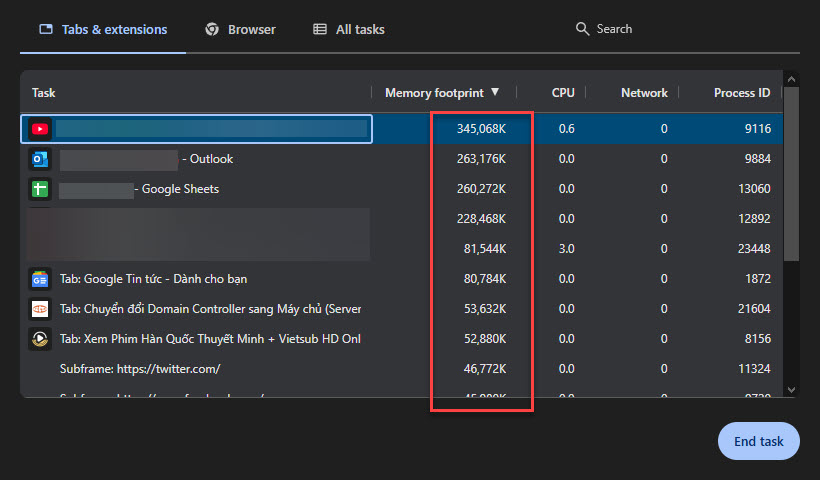Click the magnifier icon beside Search
The height and width of the screenshot is (480, 820).
(582, 29)
